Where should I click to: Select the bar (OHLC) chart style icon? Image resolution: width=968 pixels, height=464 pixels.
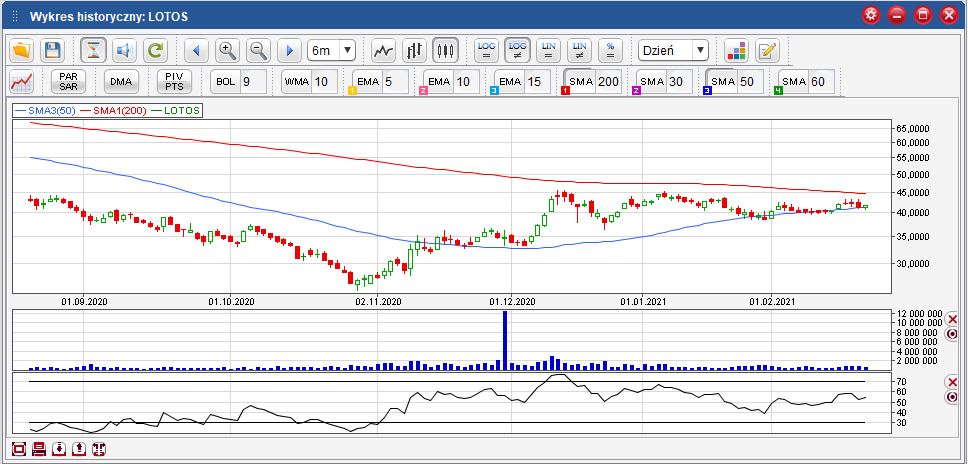[414, 50]
